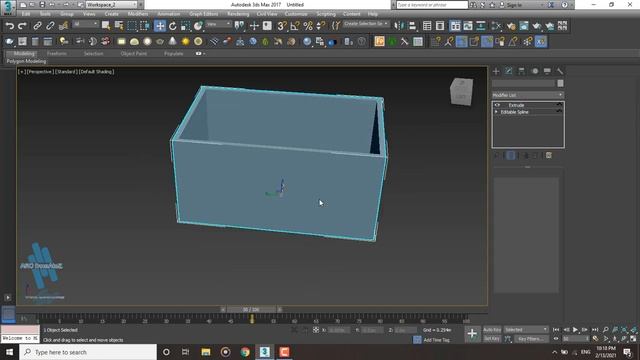Switch to the Object Paint ribbon tab
This screenshot has width=640, height=360.
(133, 53)
